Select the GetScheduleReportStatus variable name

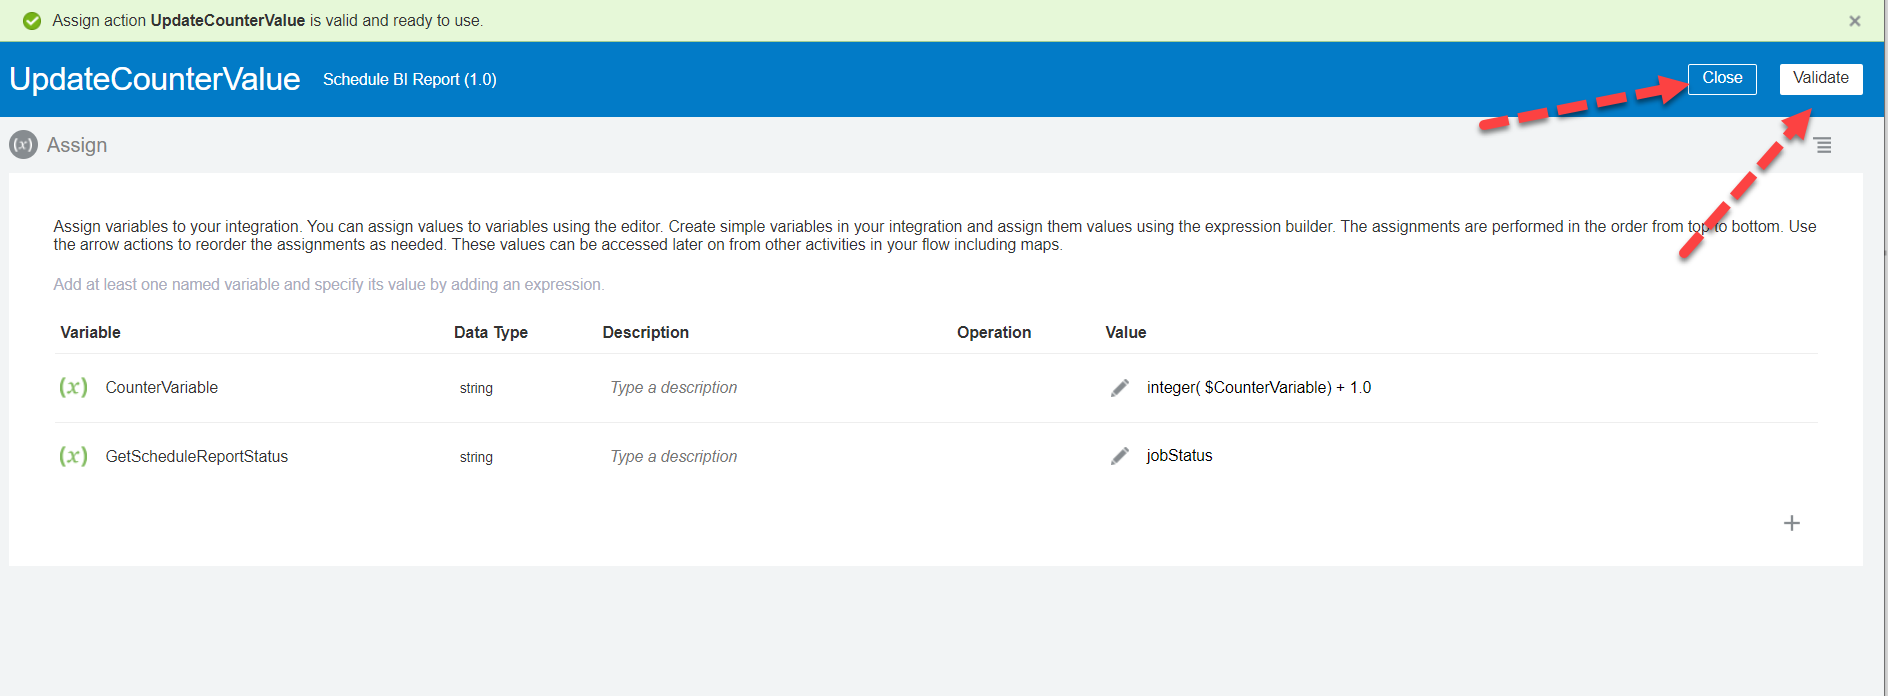(196, 457)
